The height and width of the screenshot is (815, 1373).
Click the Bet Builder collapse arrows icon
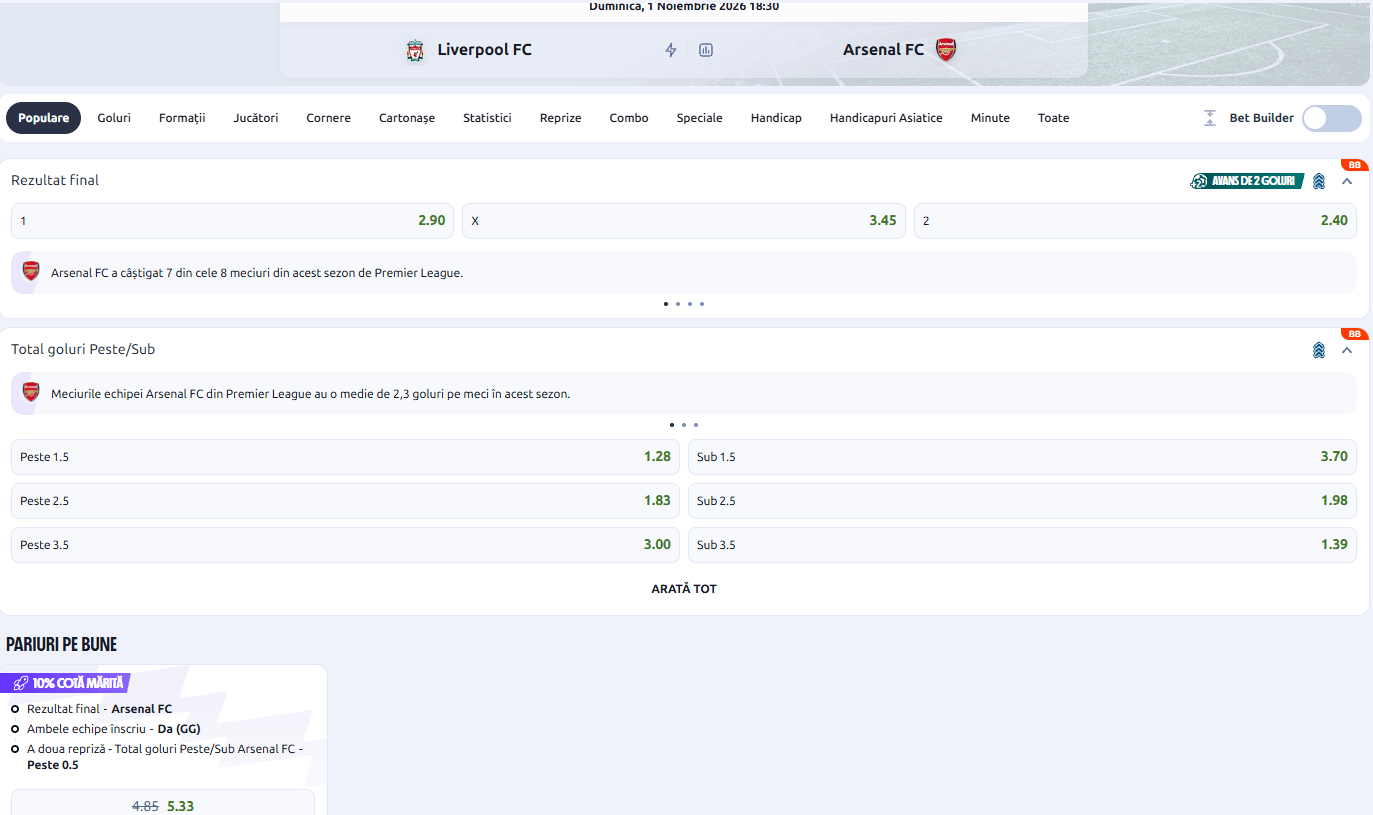click(x=1210, y=118)
